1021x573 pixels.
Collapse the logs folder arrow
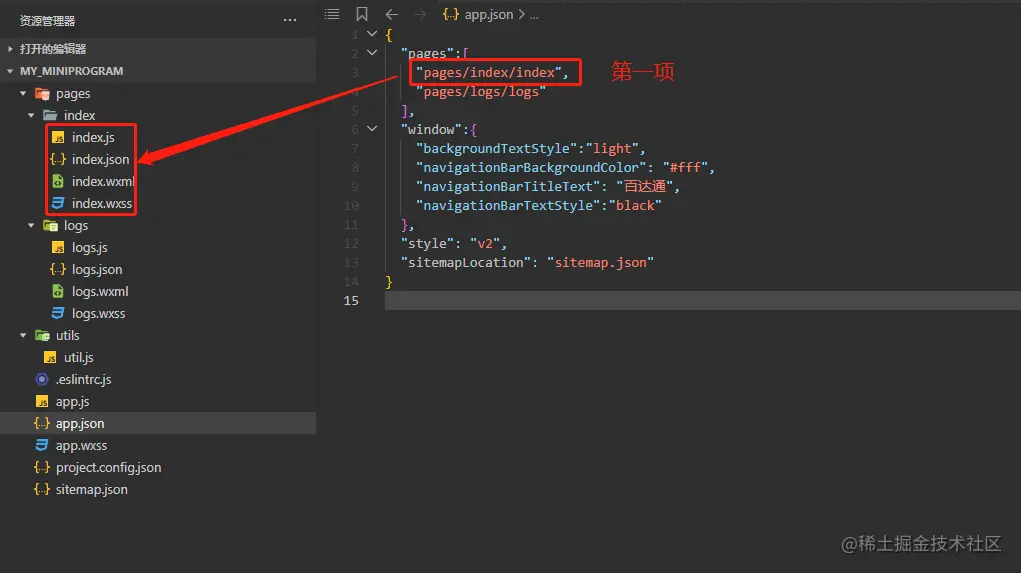[31, 225]
